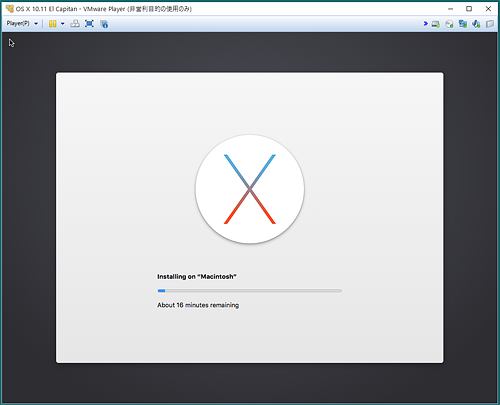Click the OS X El Capitan X logo
This screenshot has width=500, height=405.
pos(250,189)
